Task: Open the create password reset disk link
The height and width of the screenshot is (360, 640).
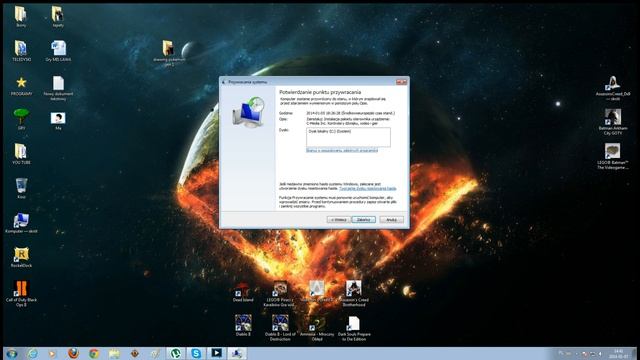Action: coord(367,189)
